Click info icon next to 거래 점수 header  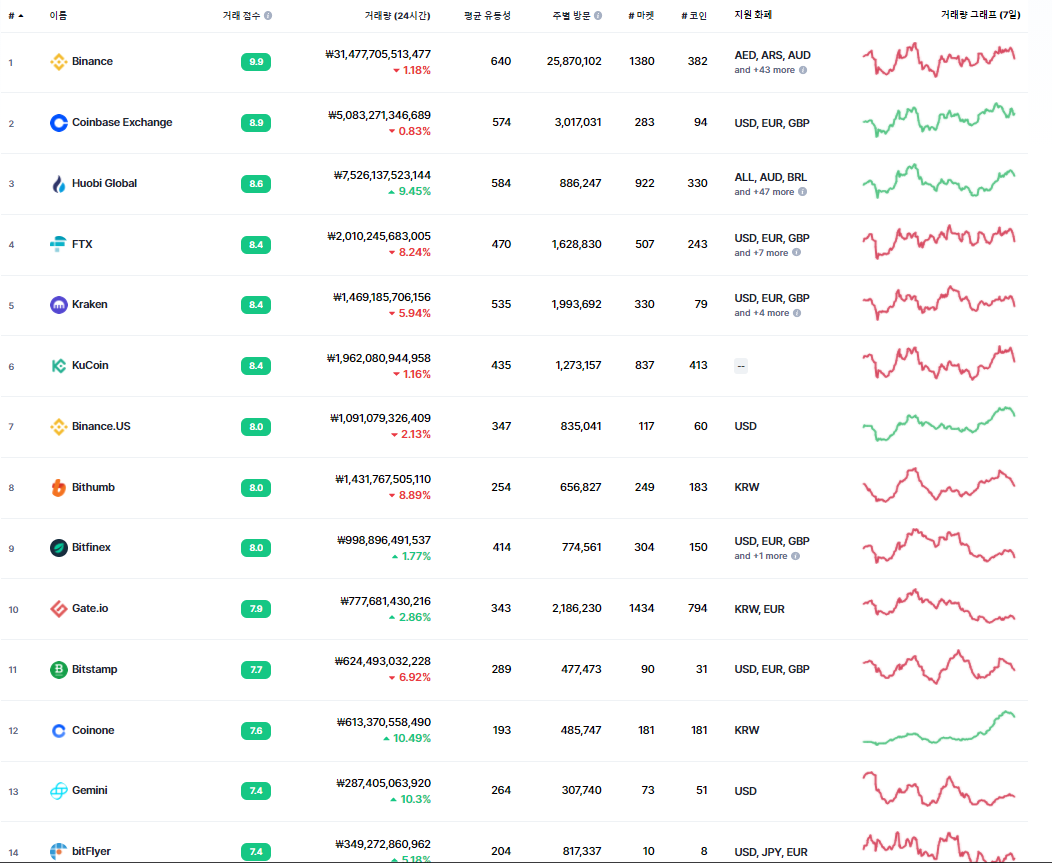click(x=268, y=15)
